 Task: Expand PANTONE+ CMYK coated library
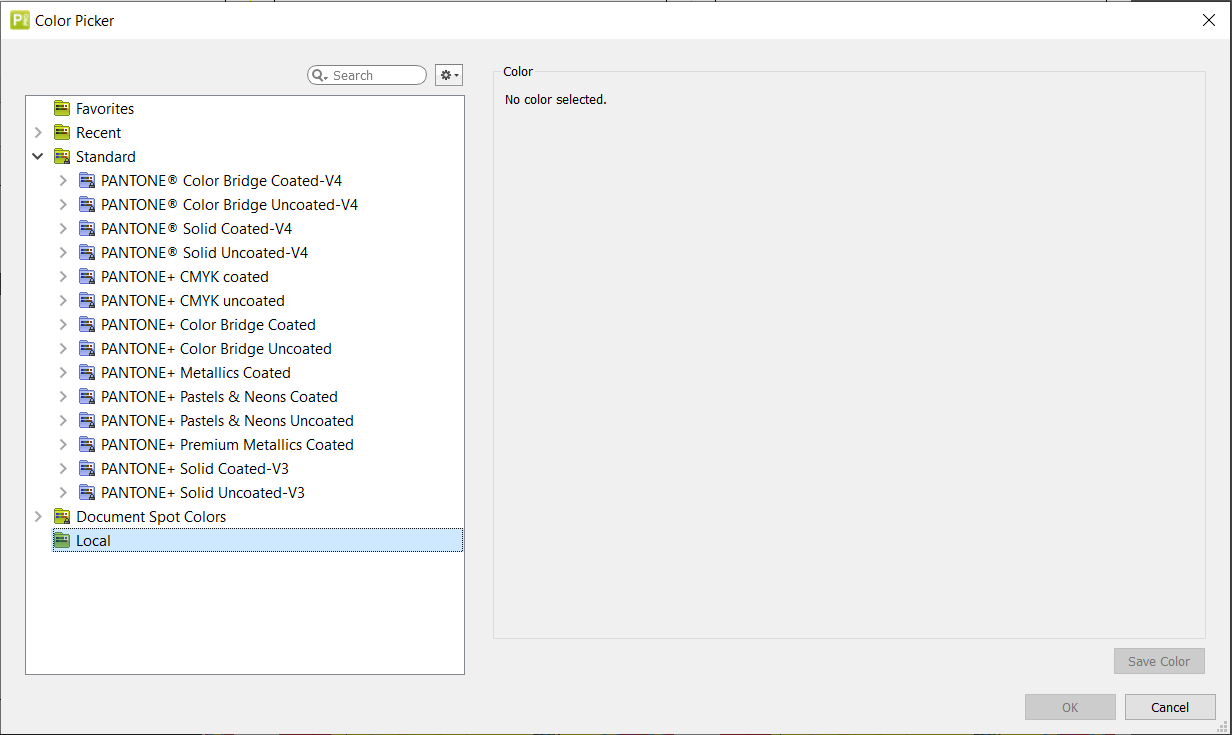click(x=63, y=277)
